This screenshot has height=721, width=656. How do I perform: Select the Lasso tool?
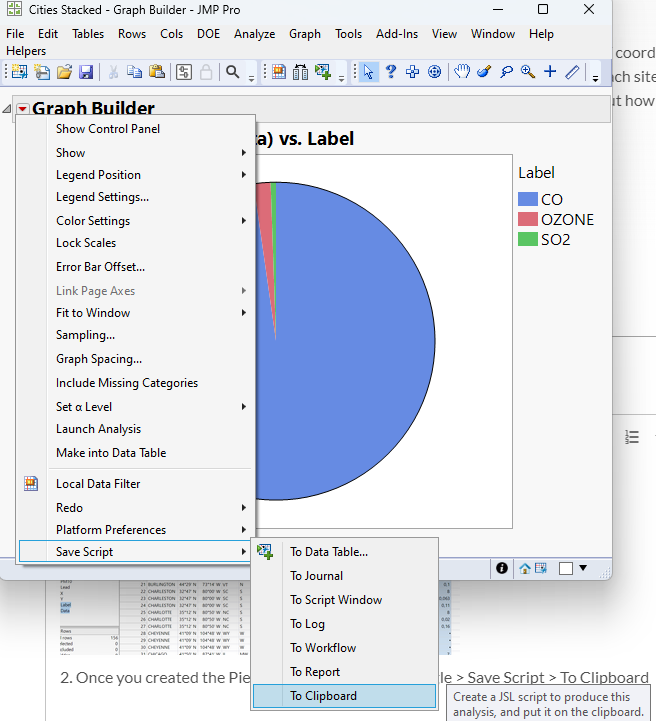coord(506,72)
